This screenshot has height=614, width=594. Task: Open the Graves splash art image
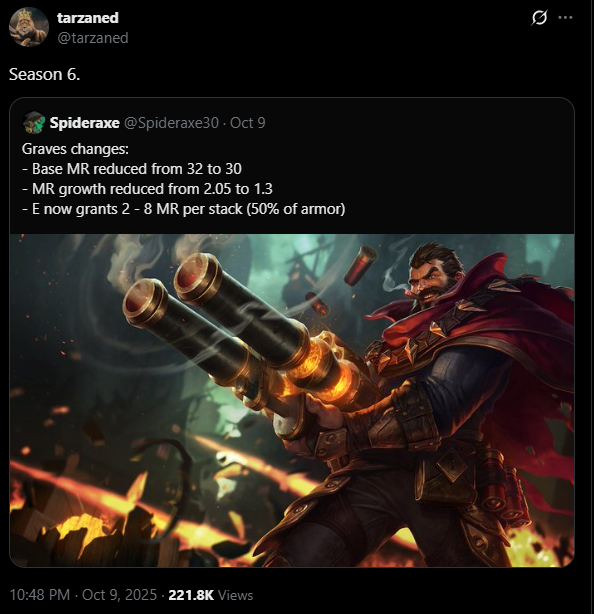(292, 400)
